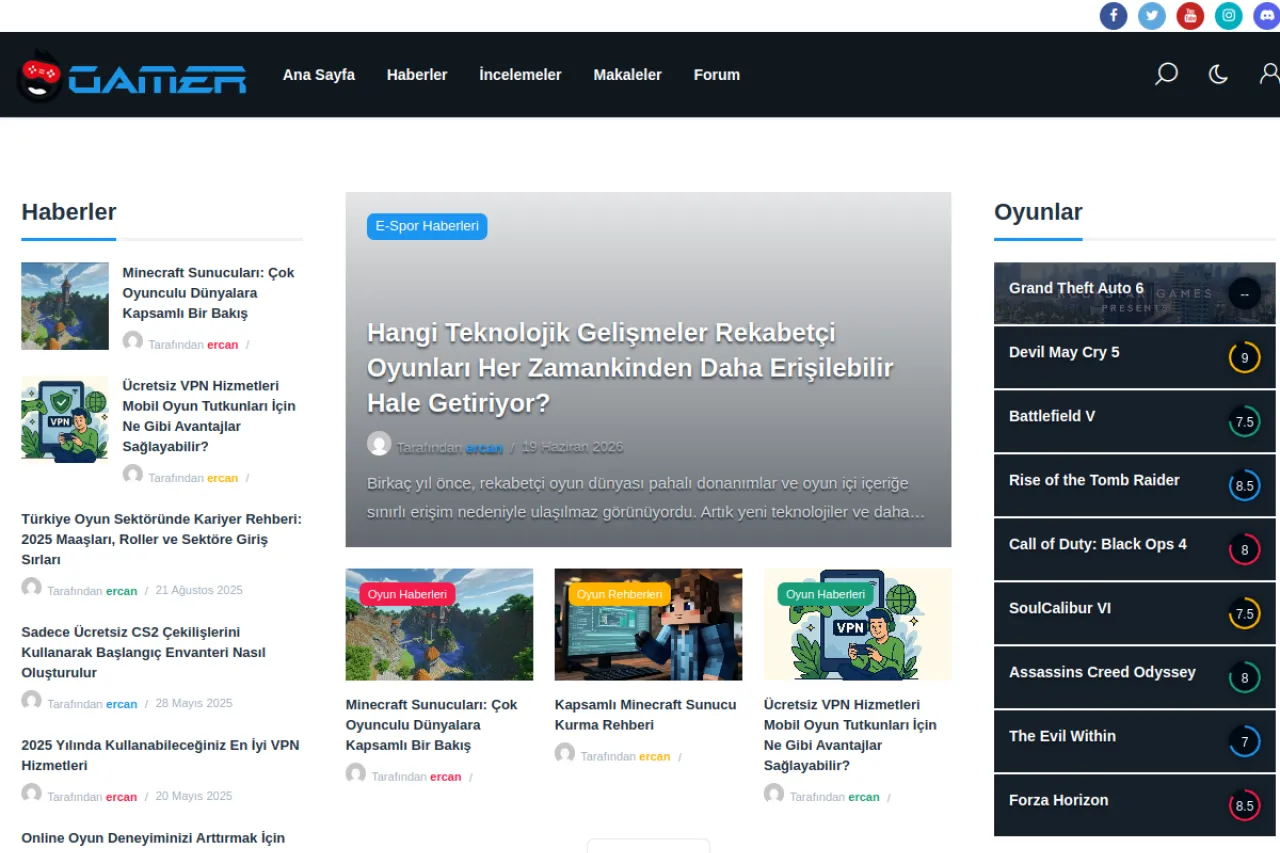Open the user account icon
Image resolution: width=1280 pixels, height=853 pixels.
(1269, 74)
